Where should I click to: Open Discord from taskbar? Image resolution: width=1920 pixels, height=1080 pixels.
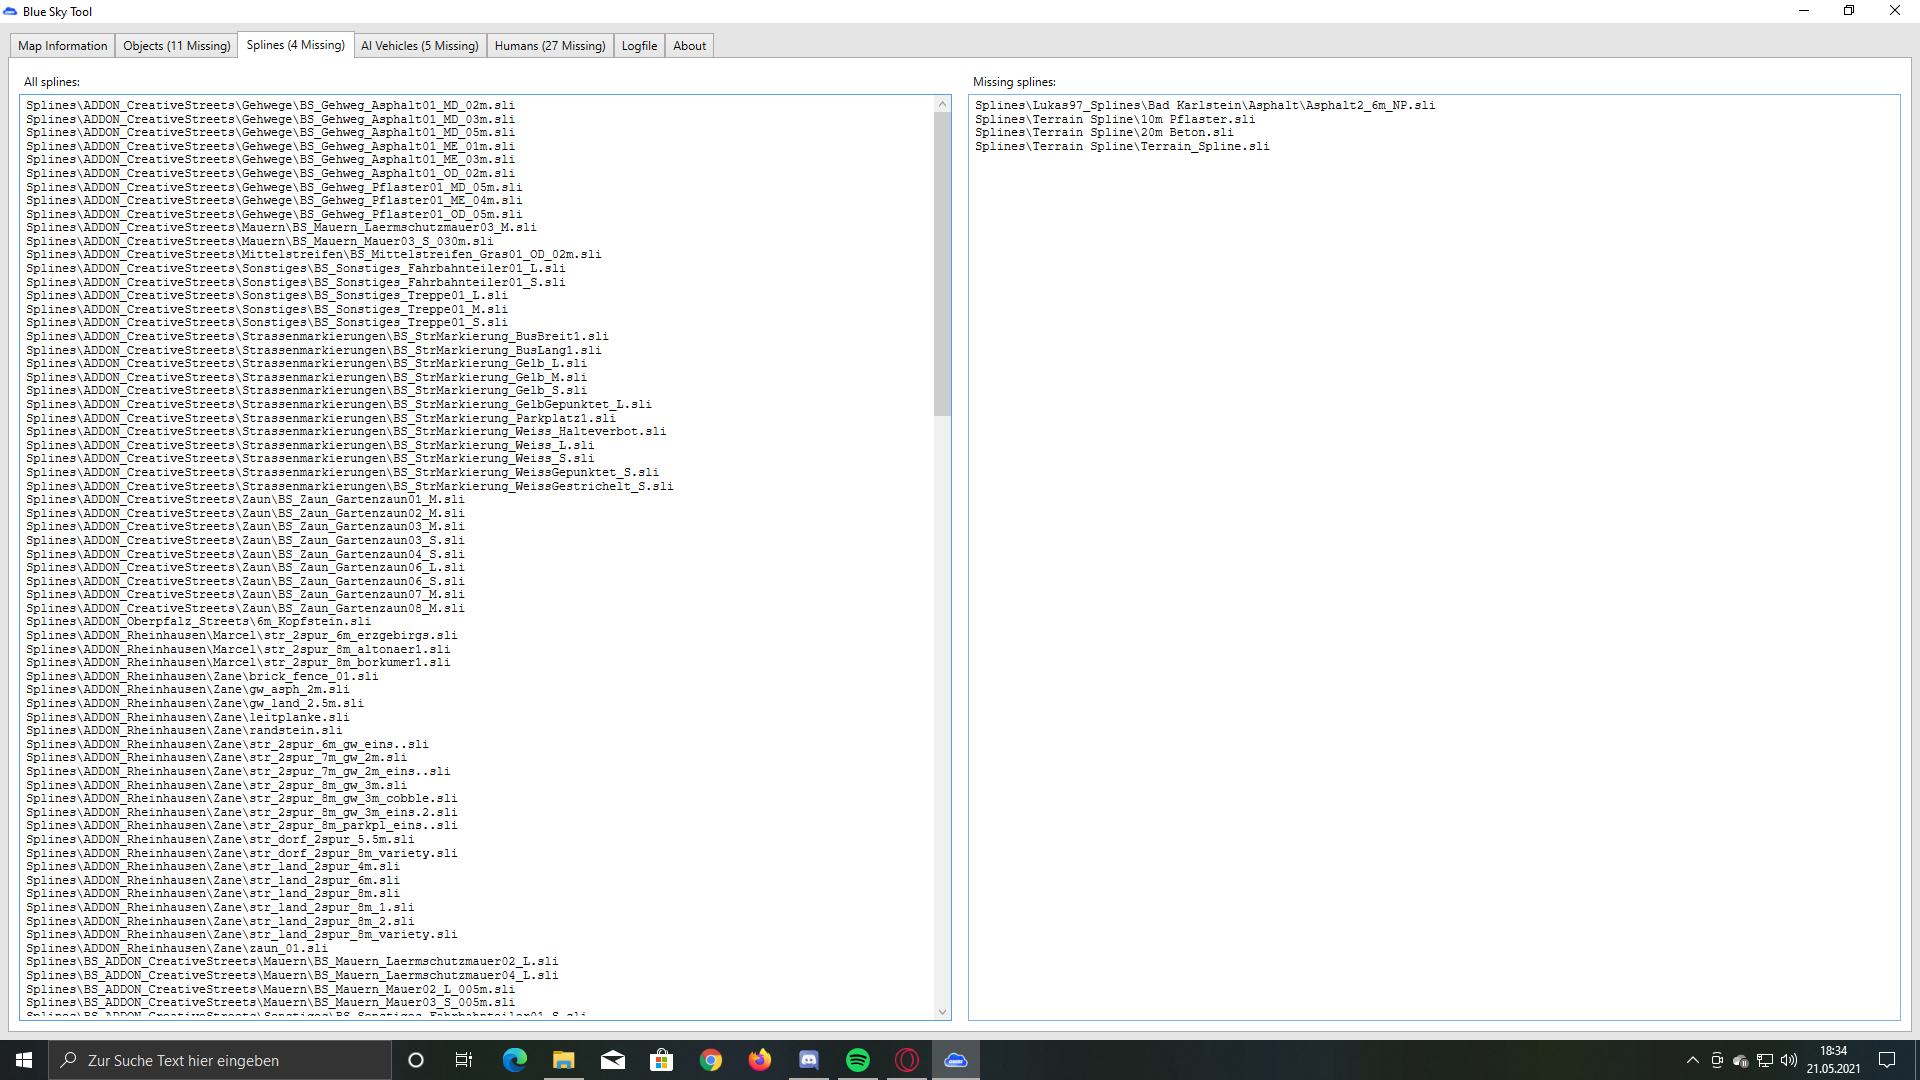809,1060
